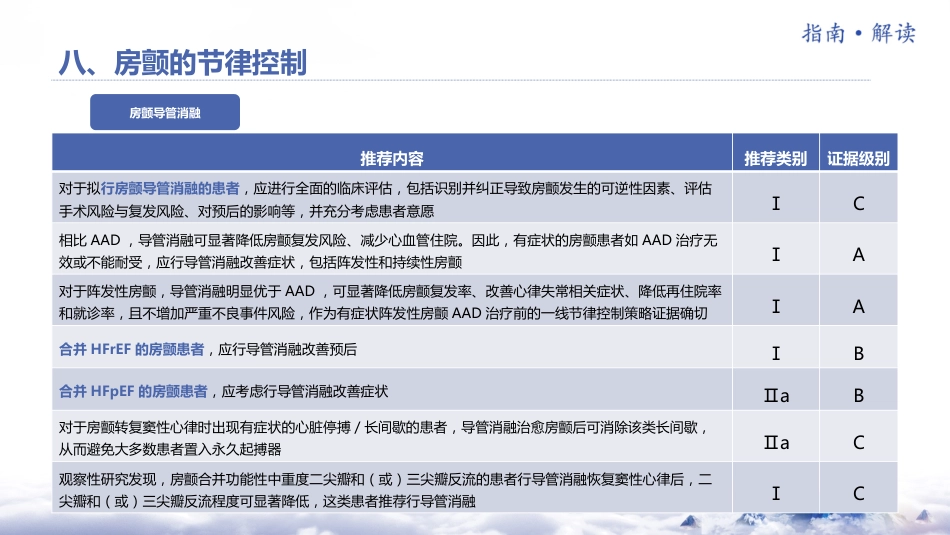
Task: Click evidence level A in 相比 AAD row
Action: 859,254
